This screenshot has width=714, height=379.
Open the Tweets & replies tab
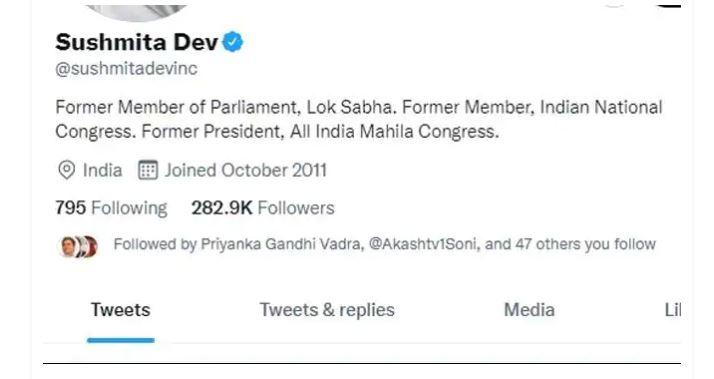[327, 310]
